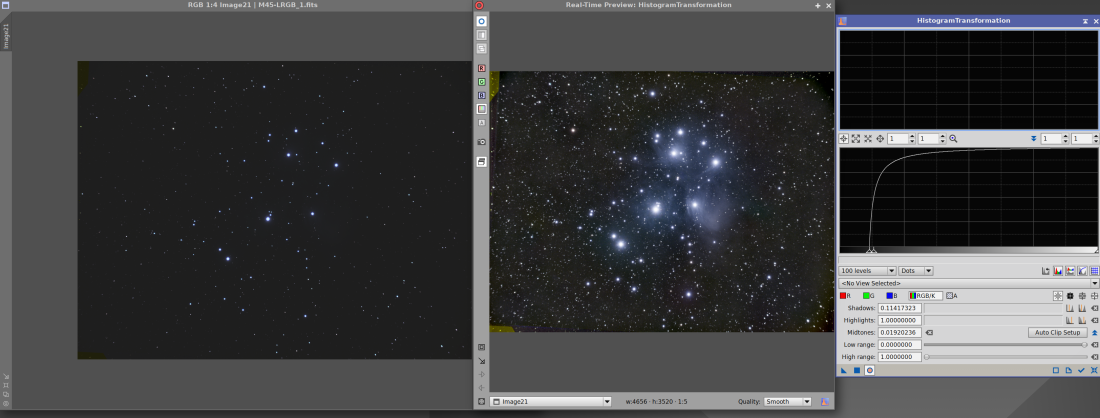Select the G green channel button

868,296
